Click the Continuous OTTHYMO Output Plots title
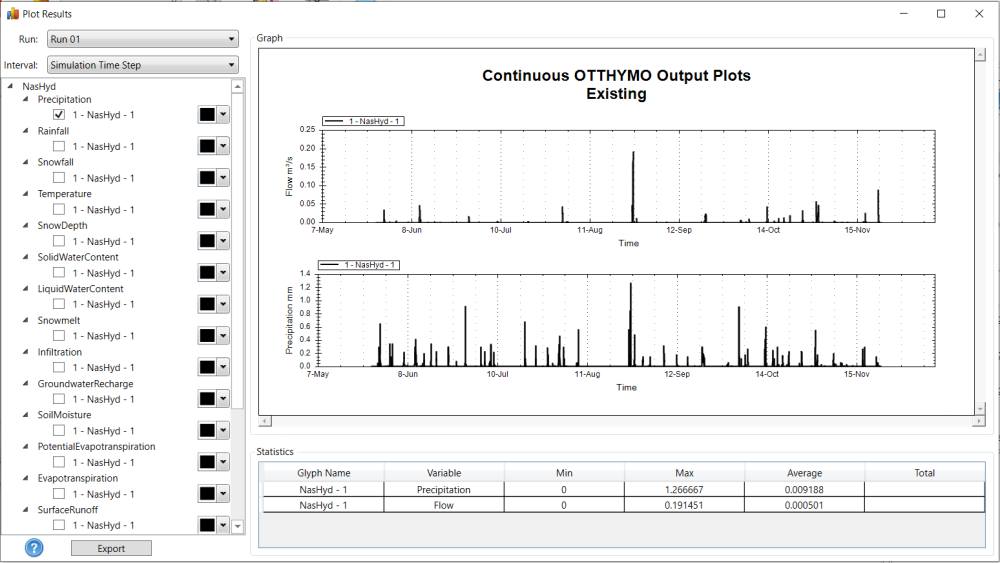1000x563 pixels. tap(616, 75)
